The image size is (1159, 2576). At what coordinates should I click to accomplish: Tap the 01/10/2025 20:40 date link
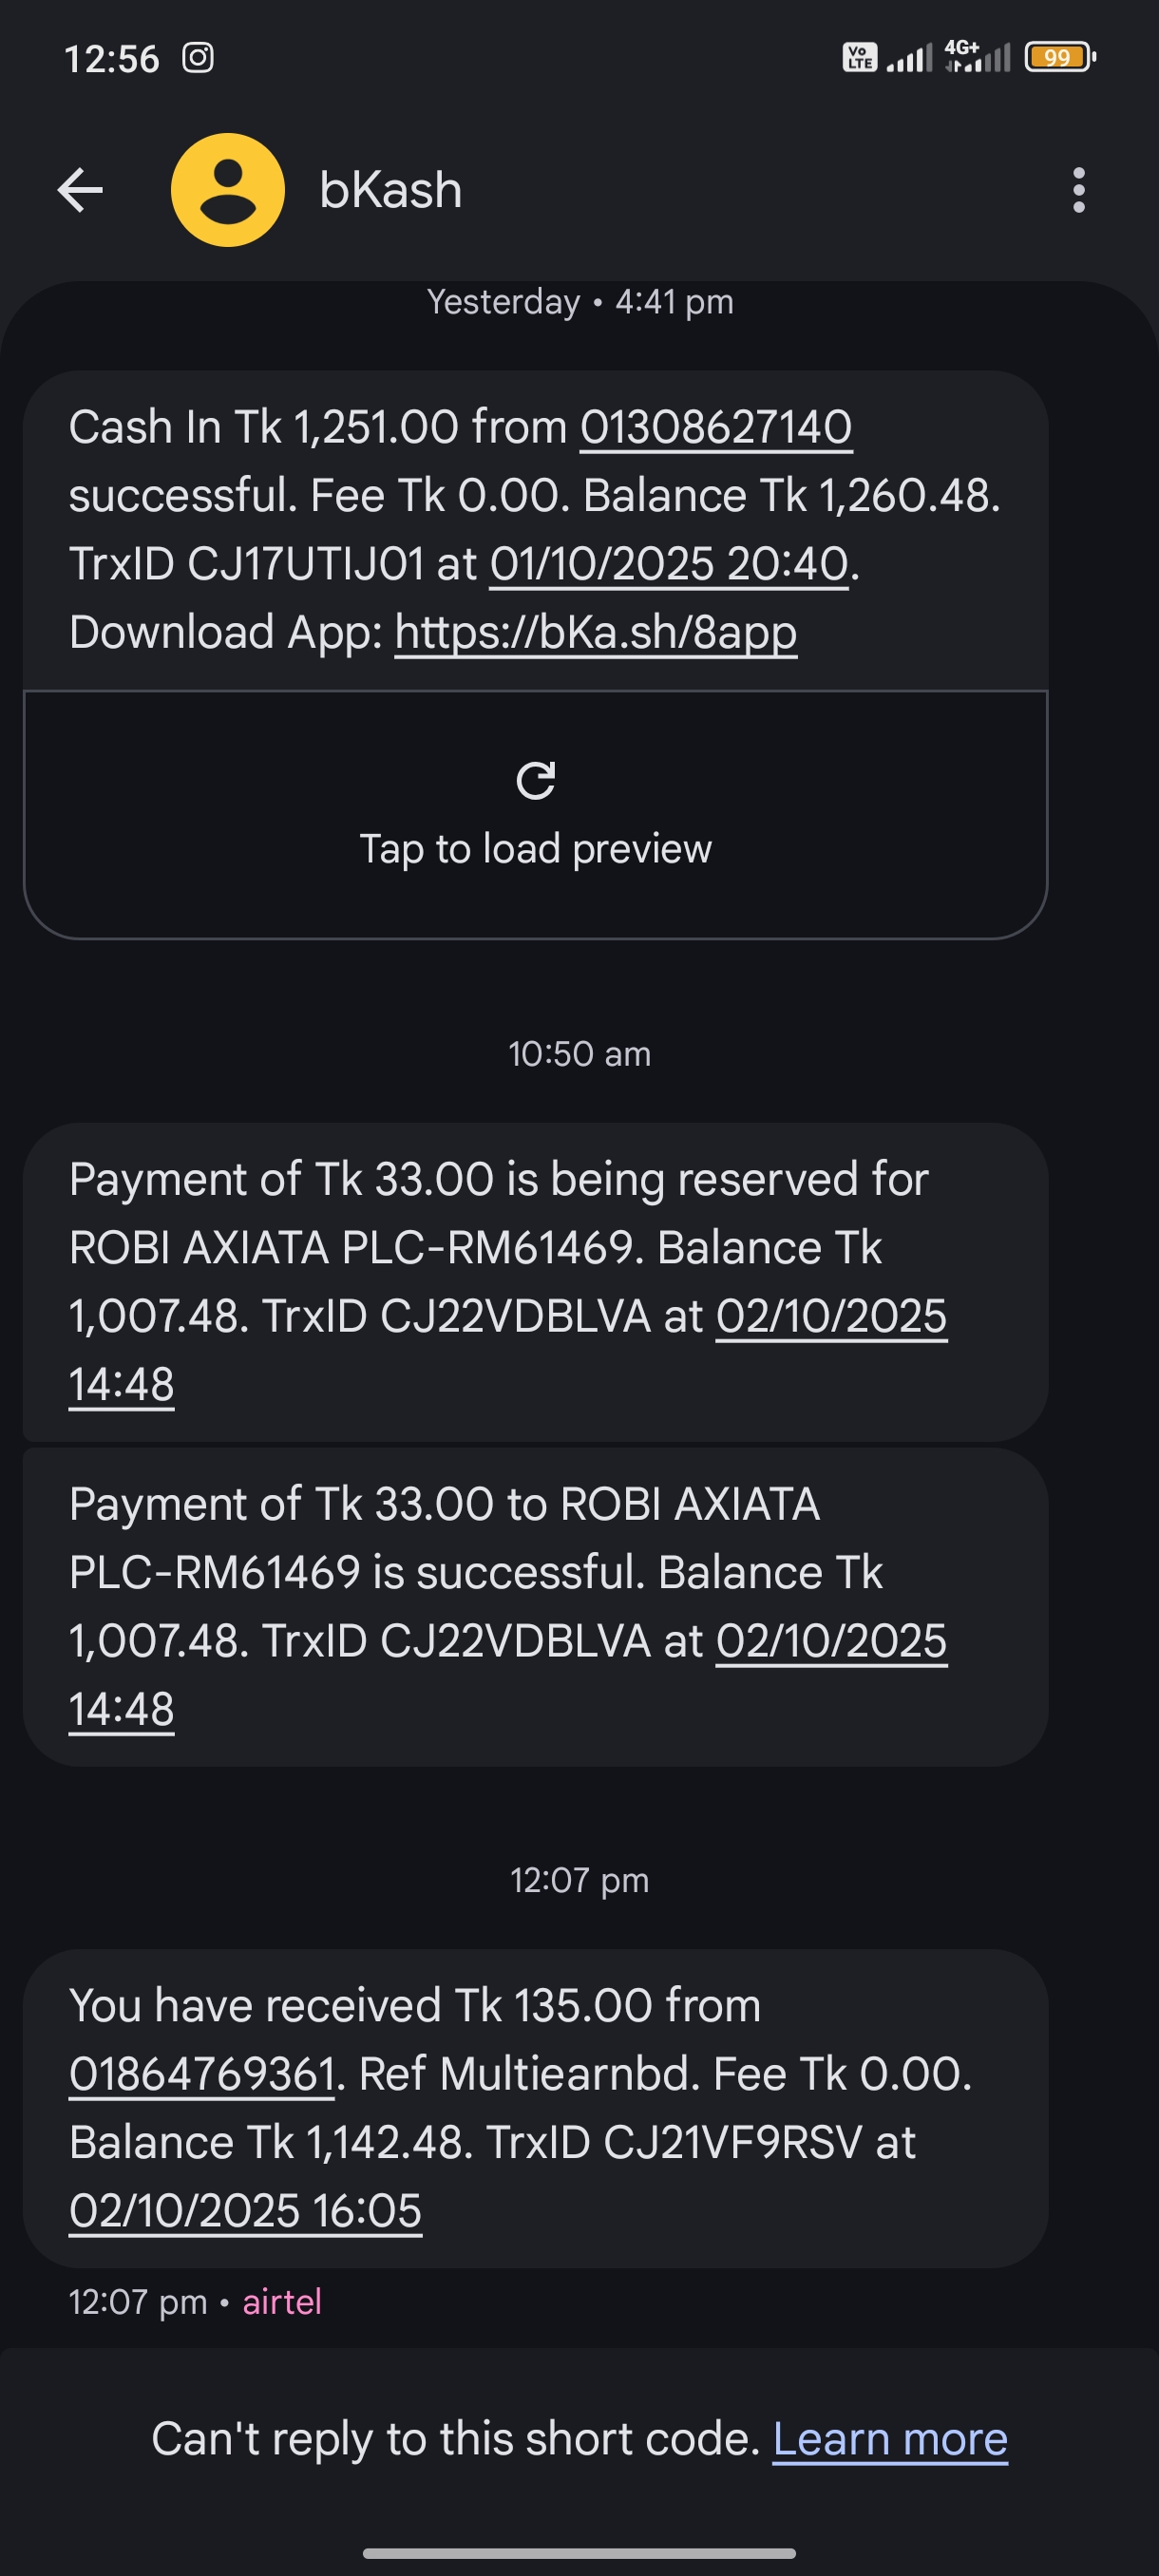669,564
